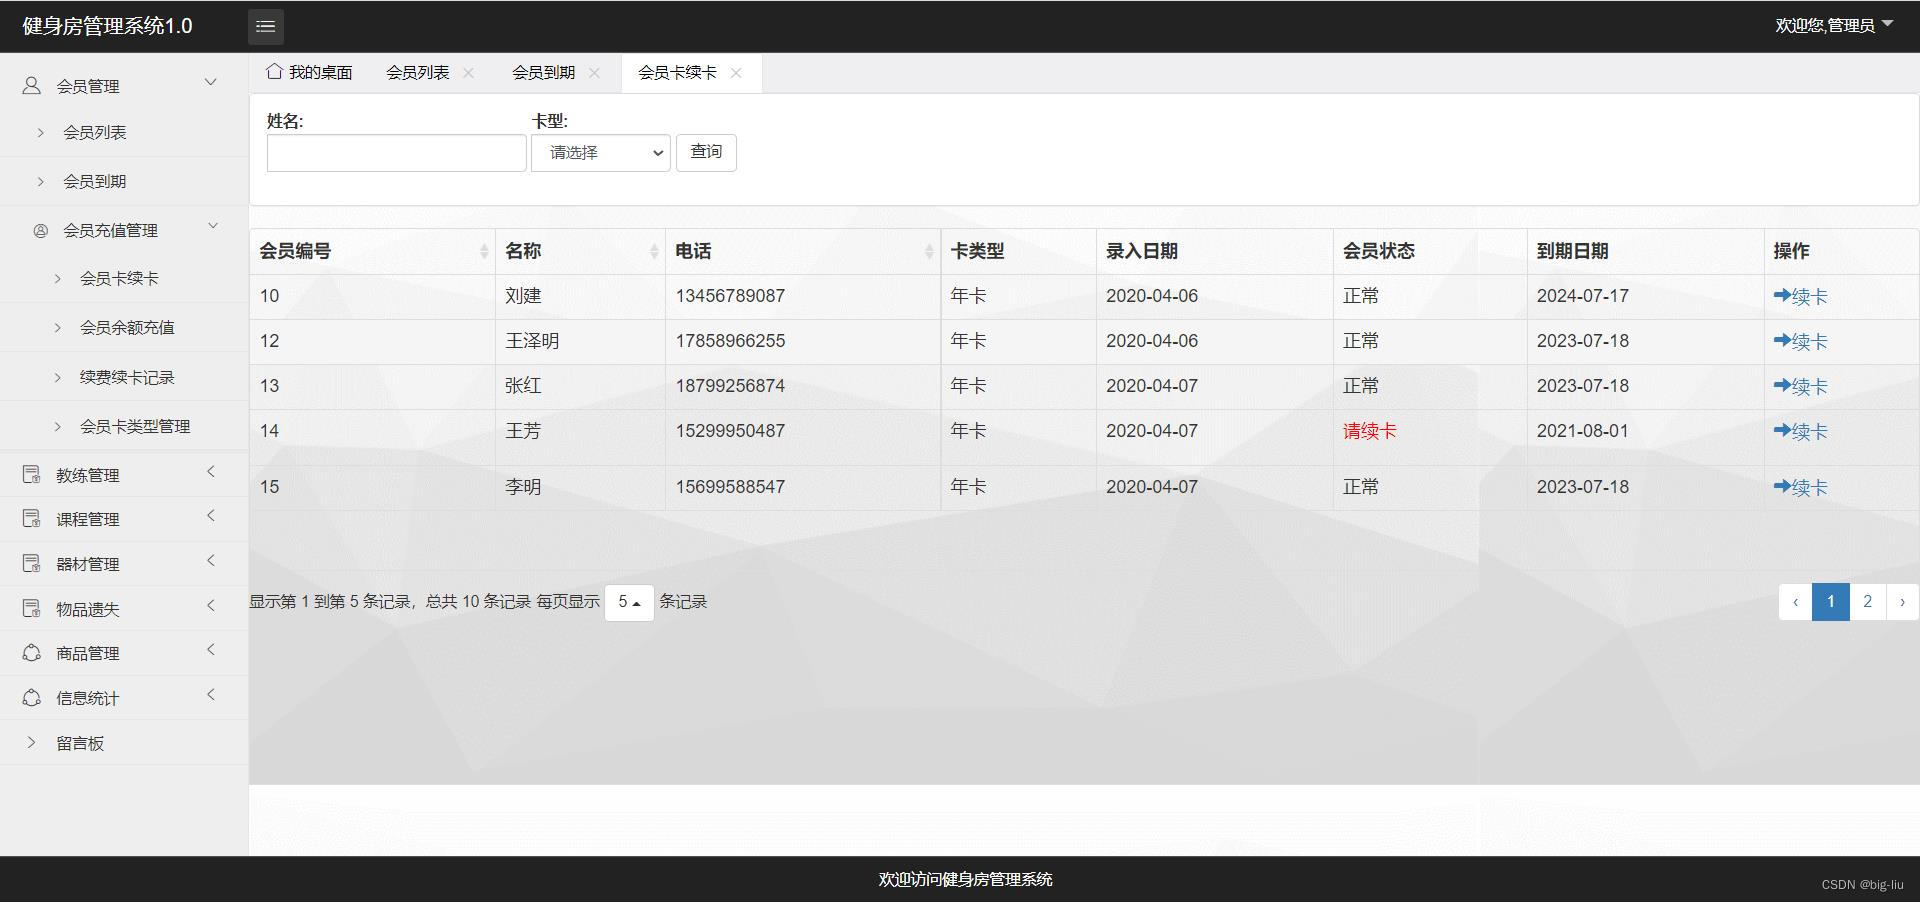This screenshot has height=902, width=1920.
Task: Click the 器材管理 sidebar icon
Action: 32,564
